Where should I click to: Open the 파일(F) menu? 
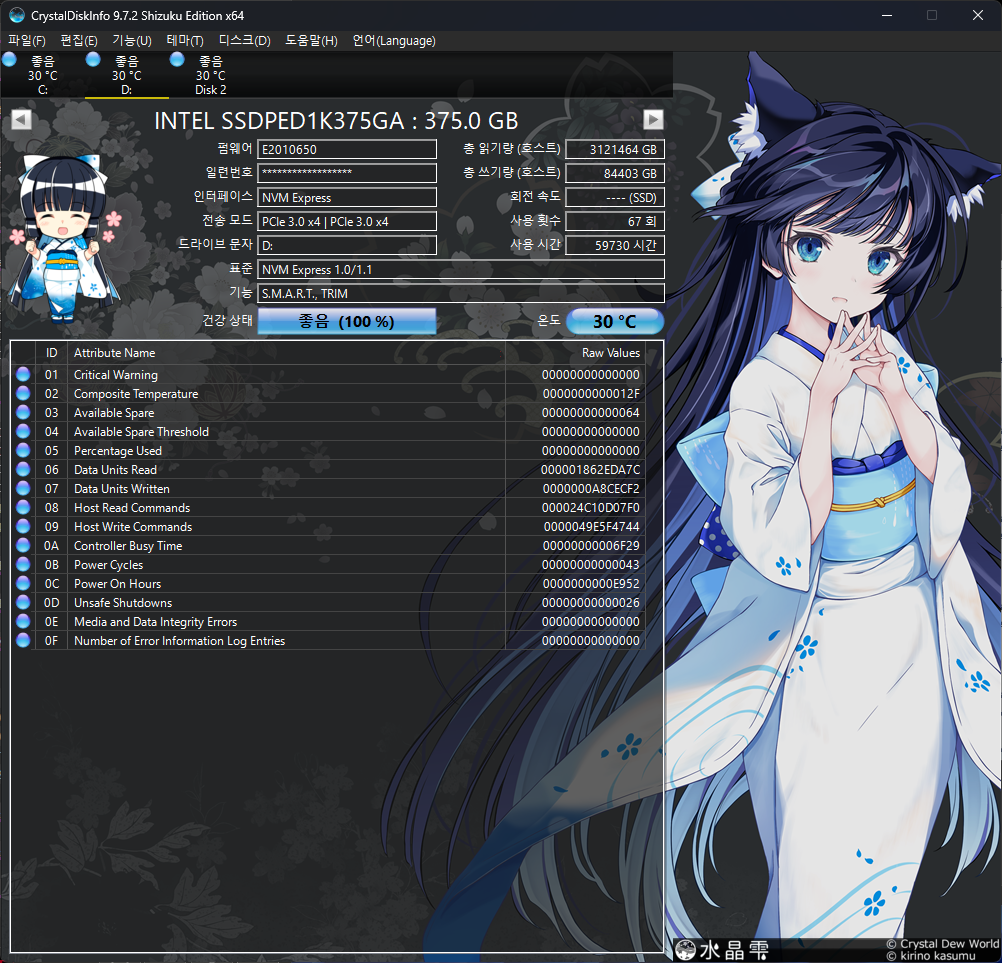27,41
